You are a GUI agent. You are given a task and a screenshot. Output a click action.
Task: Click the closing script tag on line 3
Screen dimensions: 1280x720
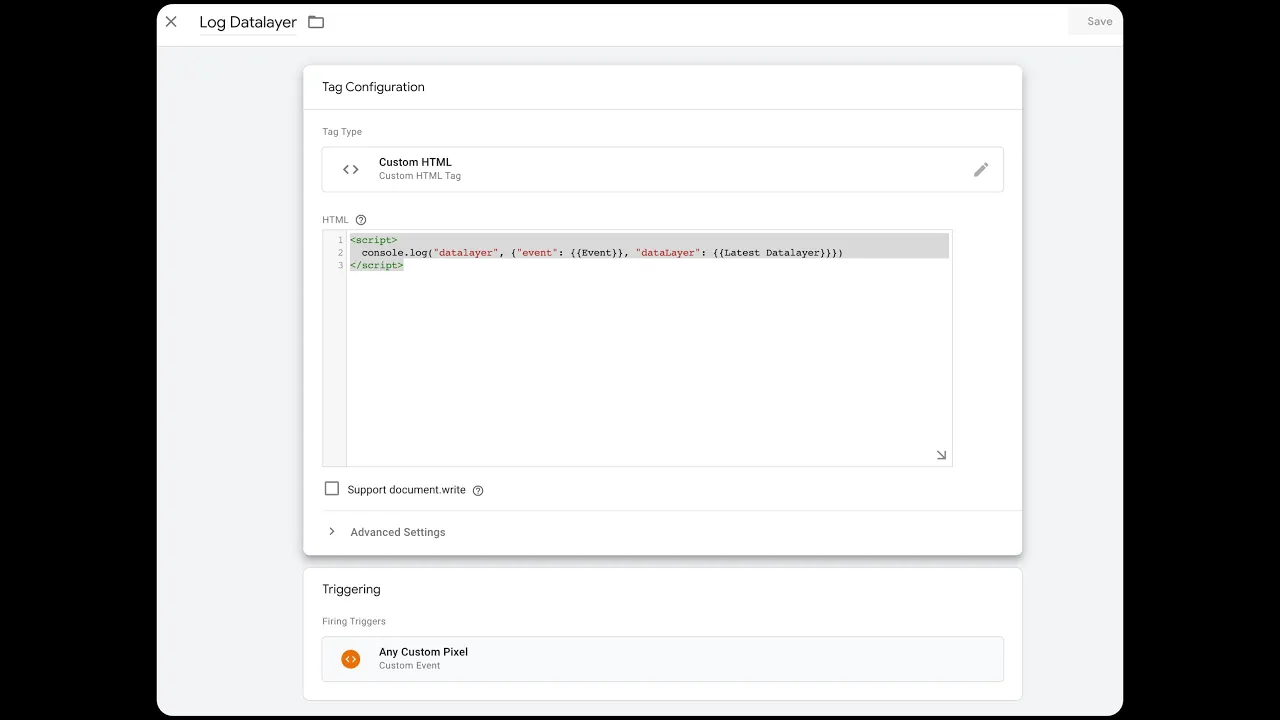pos(377,266)
